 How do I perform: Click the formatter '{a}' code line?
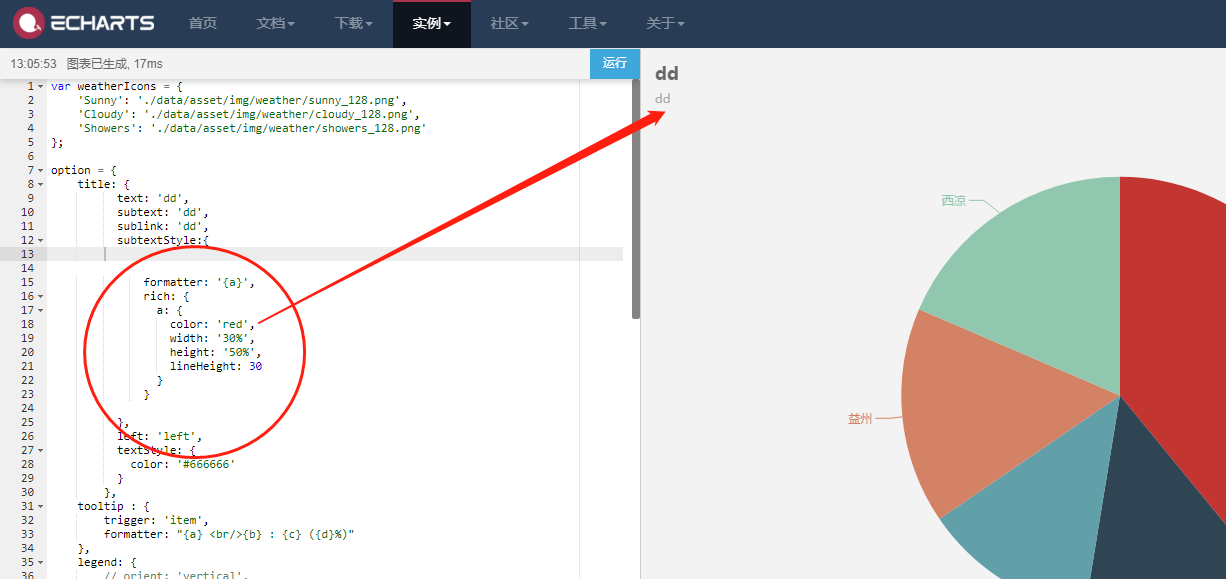coord(199,282)
